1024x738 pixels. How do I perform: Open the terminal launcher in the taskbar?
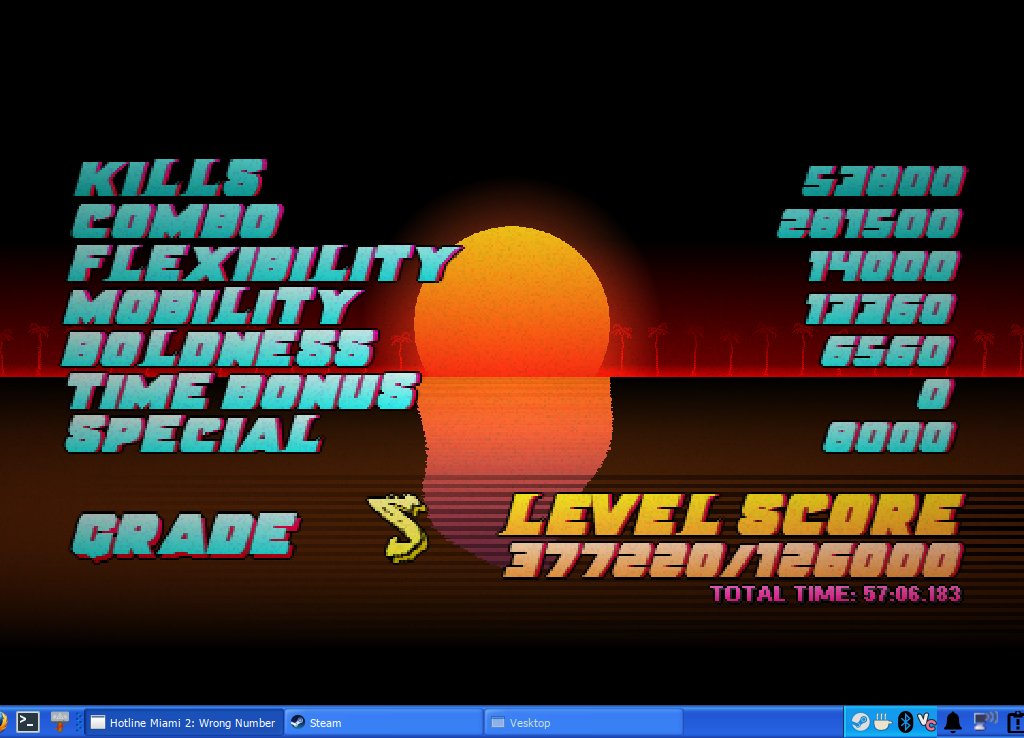tap(28, 722)
